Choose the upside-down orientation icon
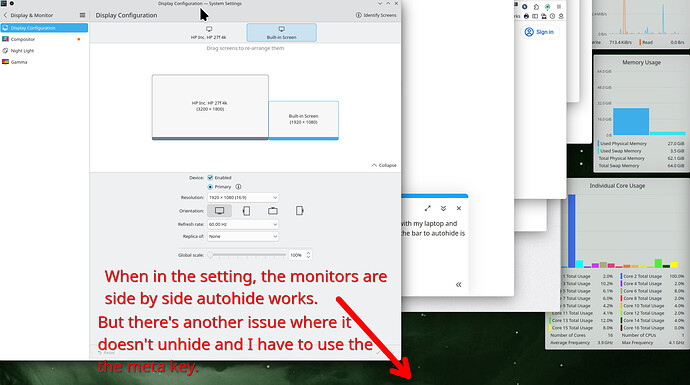The width and height of the screenshot is (690, 385). tap(273, 211)
